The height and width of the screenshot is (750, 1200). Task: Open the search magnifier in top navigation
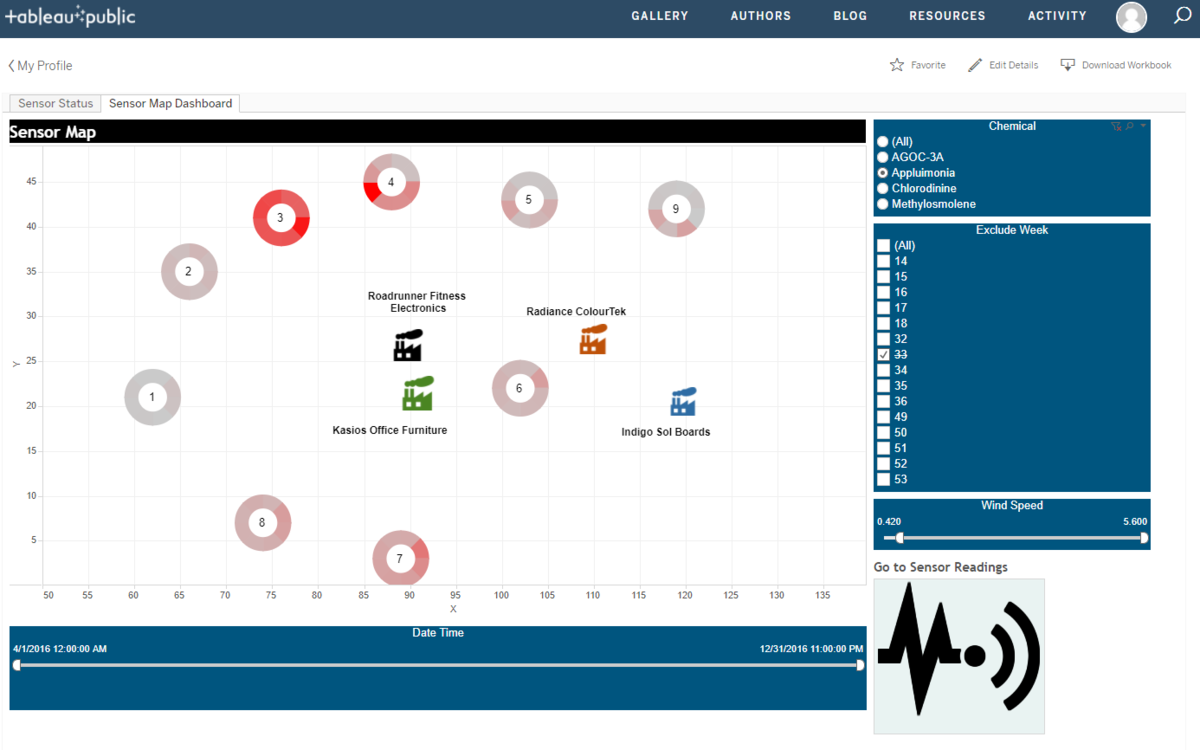click(x=1182, y=16)
